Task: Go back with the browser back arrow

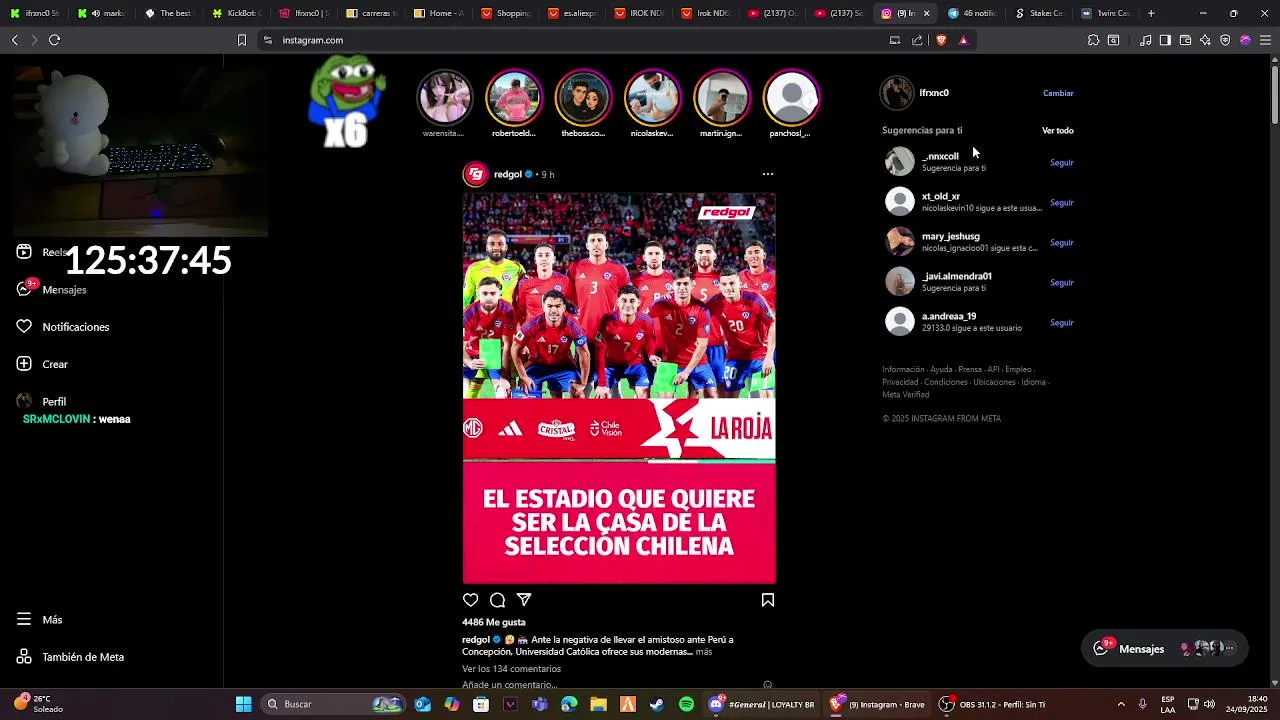Action: pos(14,40)
